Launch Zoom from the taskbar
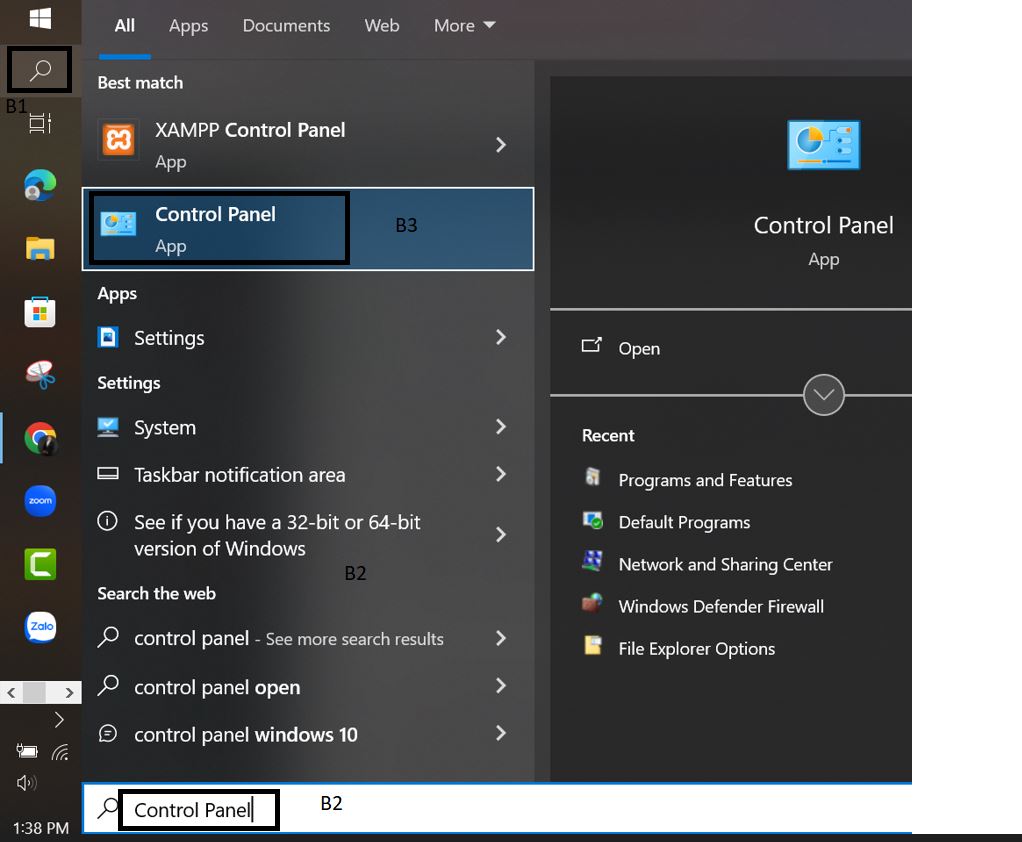Image resolution: width=1022 pixels, height=842 pixels. (40, 500)
